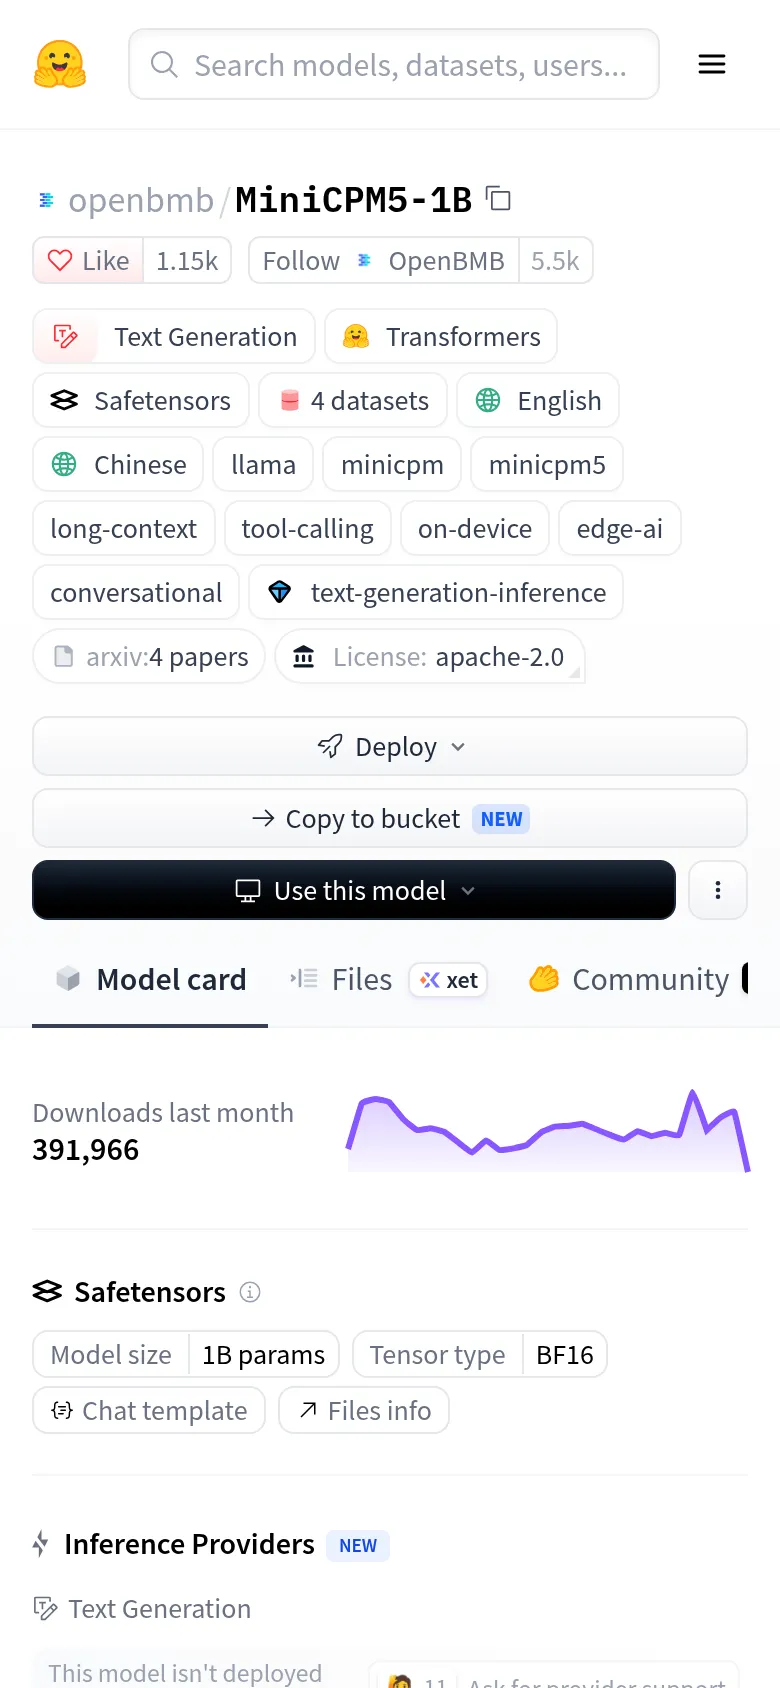Open the Files info link

click(364, 1410)
